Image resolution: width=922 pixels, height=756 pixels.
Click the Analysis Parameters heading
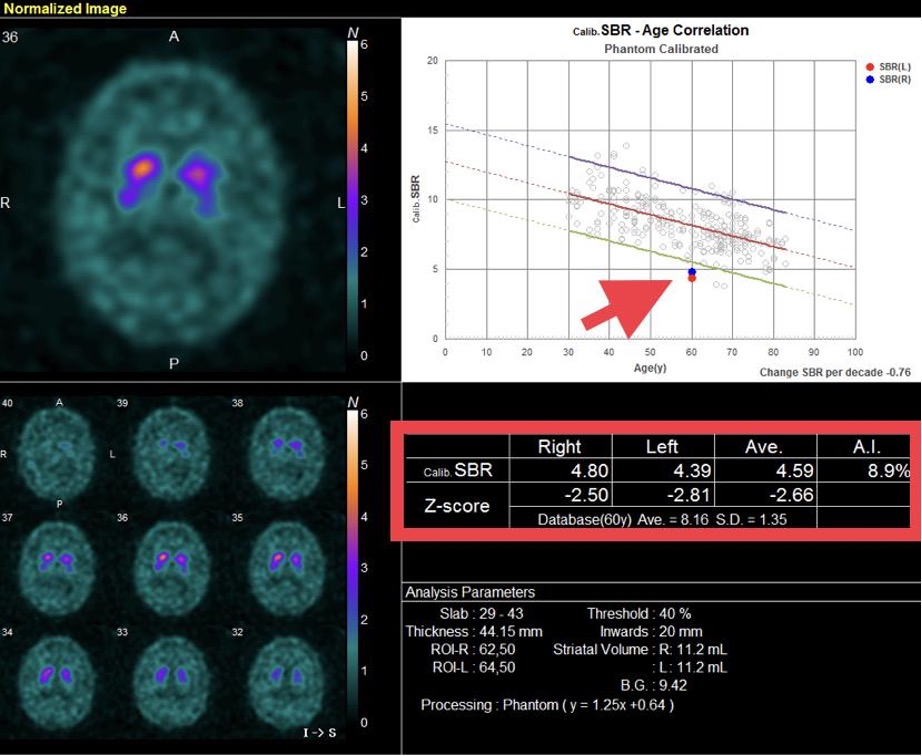pyautogui.click(x=469, y=593)
